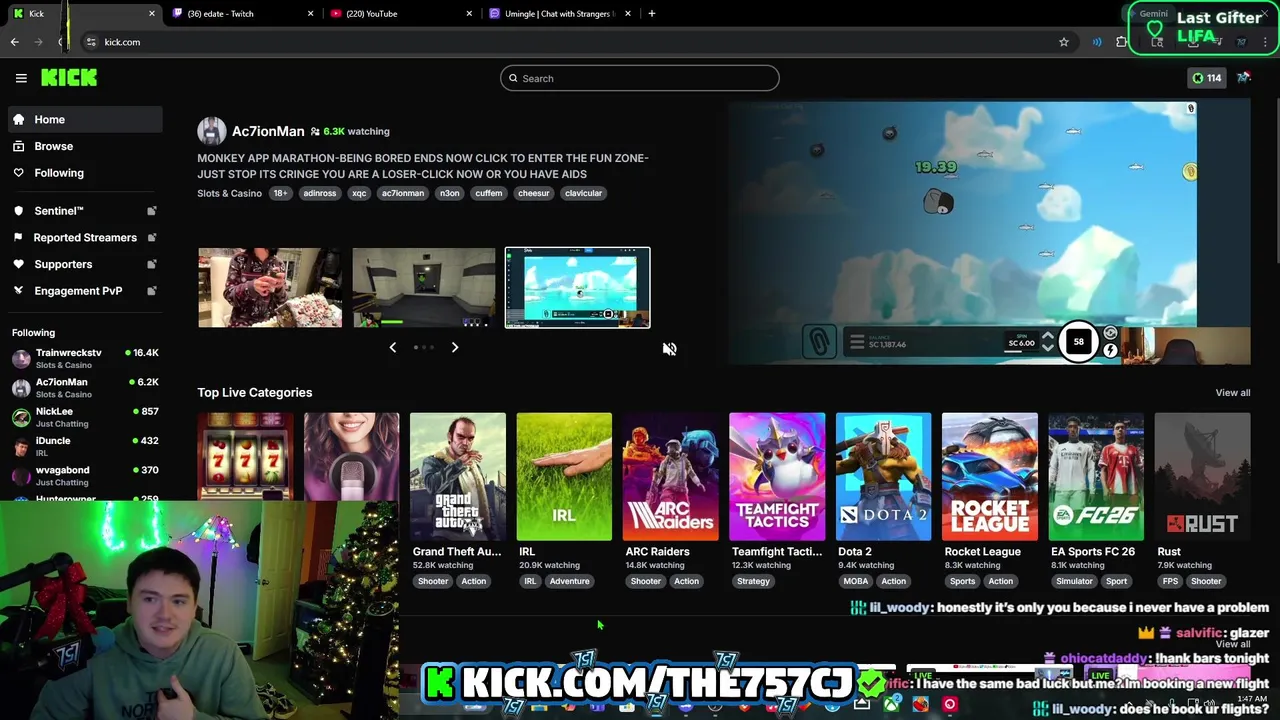Open Supporters sidebar entry
This screenshot has height=720, width=1280.
(85, 264)
